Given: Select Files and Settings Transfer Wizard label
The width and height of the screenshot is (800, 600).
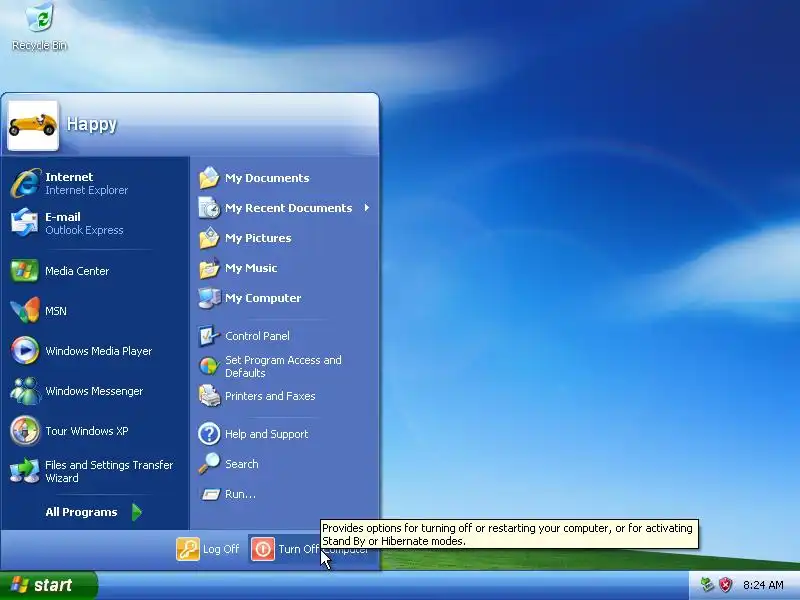Looking at the screenshot, I should click(109, 471).
